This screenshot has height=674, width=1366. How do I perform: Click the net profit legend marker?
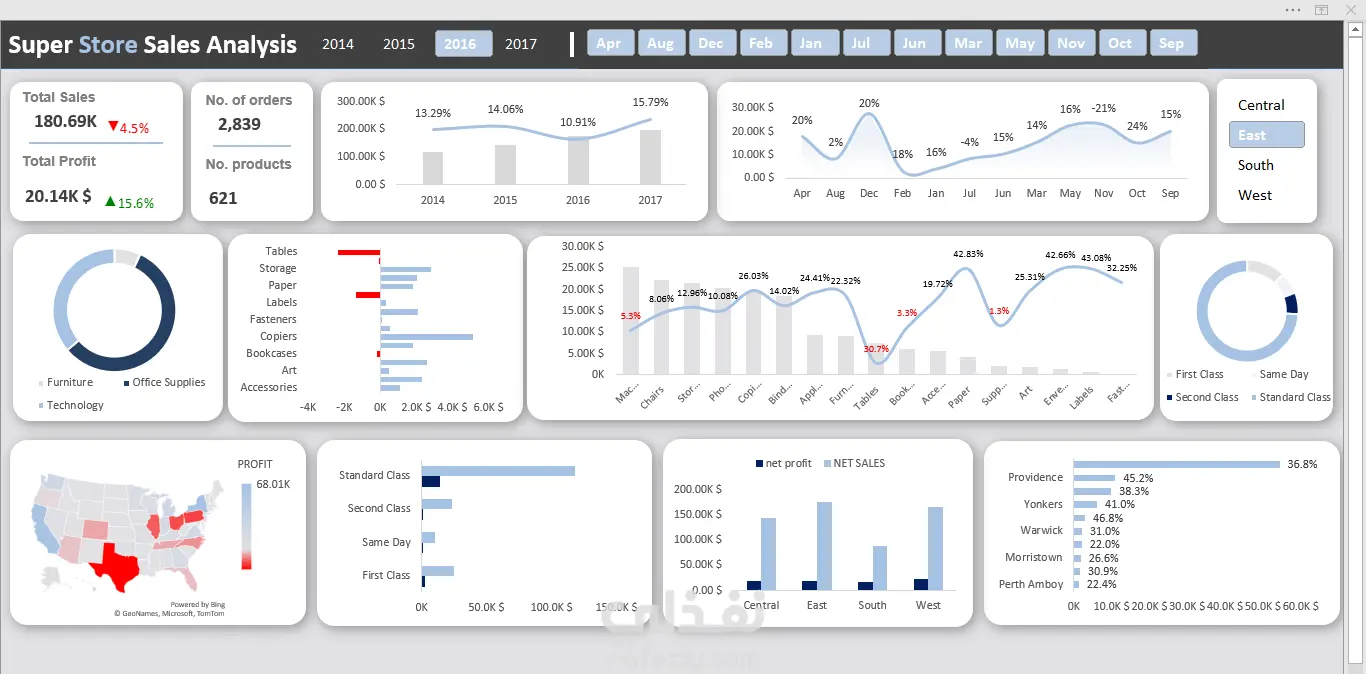click(x=759, y=464)
